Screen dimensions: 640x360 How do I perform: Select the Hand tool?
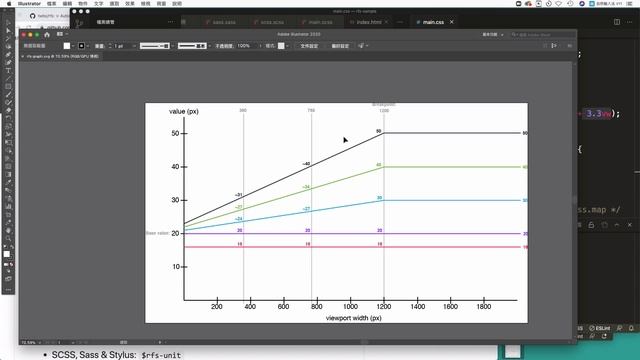8,230
